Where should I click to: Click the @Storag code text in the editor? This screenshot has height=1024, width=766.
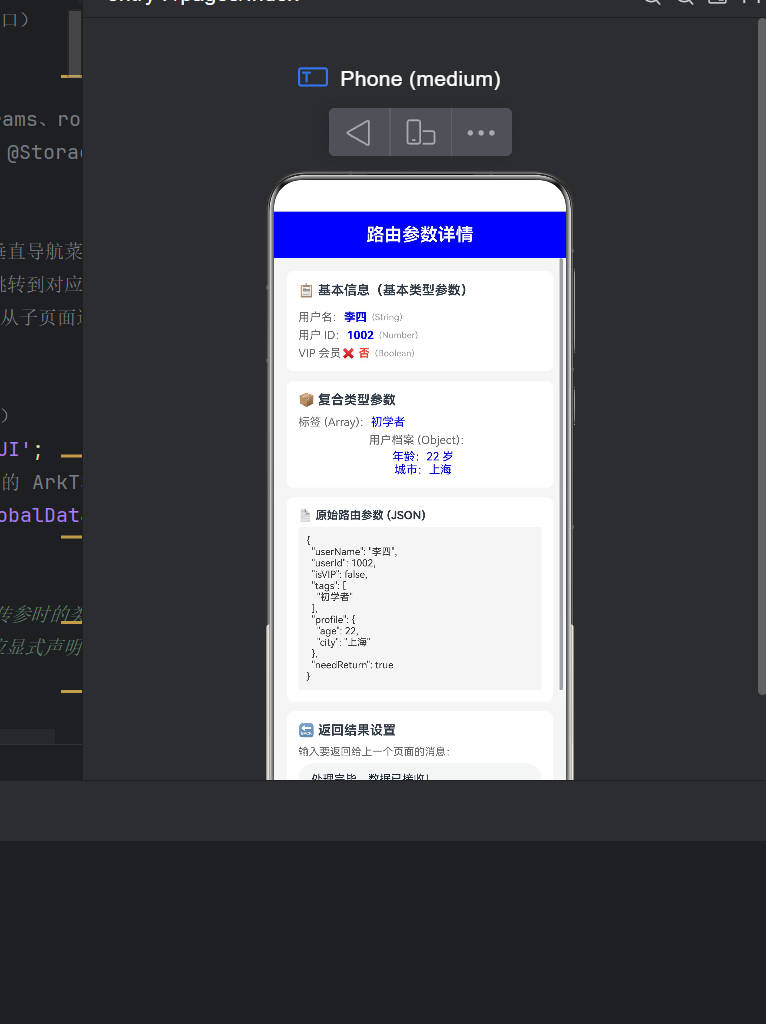point(44,153)
